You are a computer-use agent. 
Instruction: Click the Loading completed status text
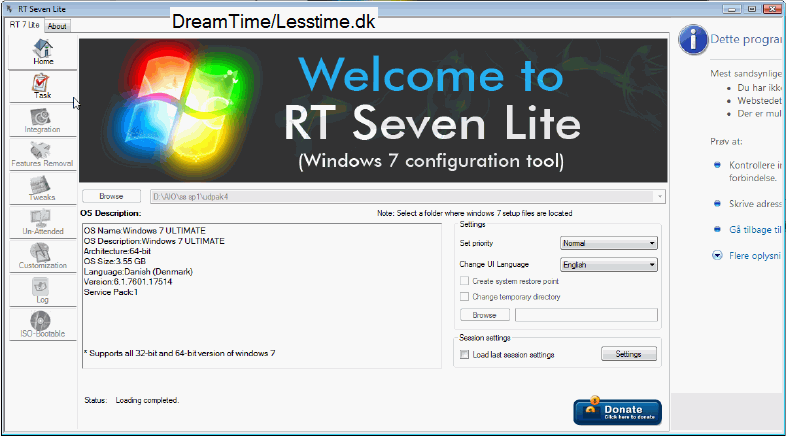pos(147,400)
